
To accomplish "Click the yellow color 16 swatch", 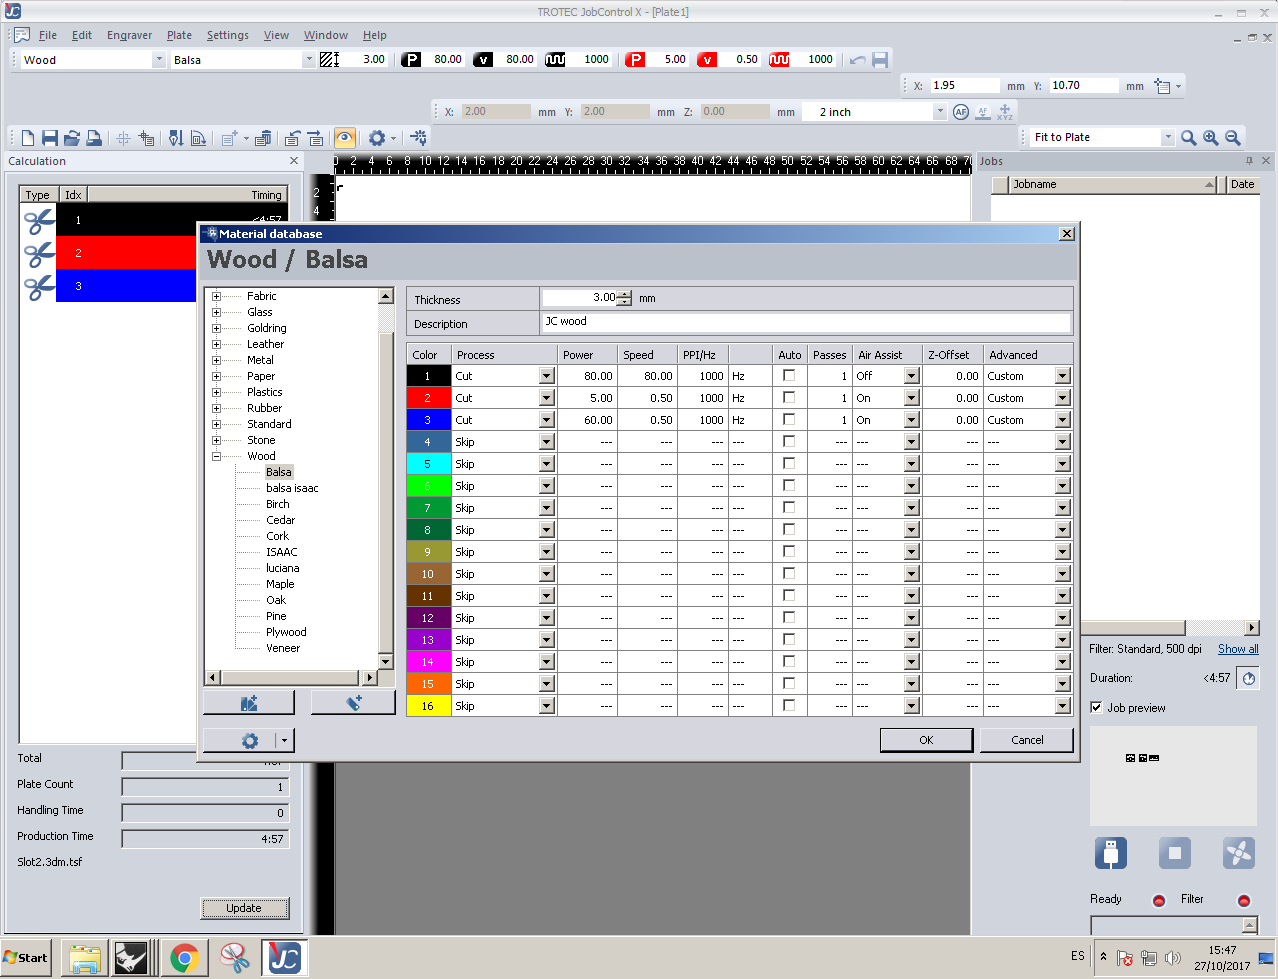I will pyautogui.click(x=428, y=706).
